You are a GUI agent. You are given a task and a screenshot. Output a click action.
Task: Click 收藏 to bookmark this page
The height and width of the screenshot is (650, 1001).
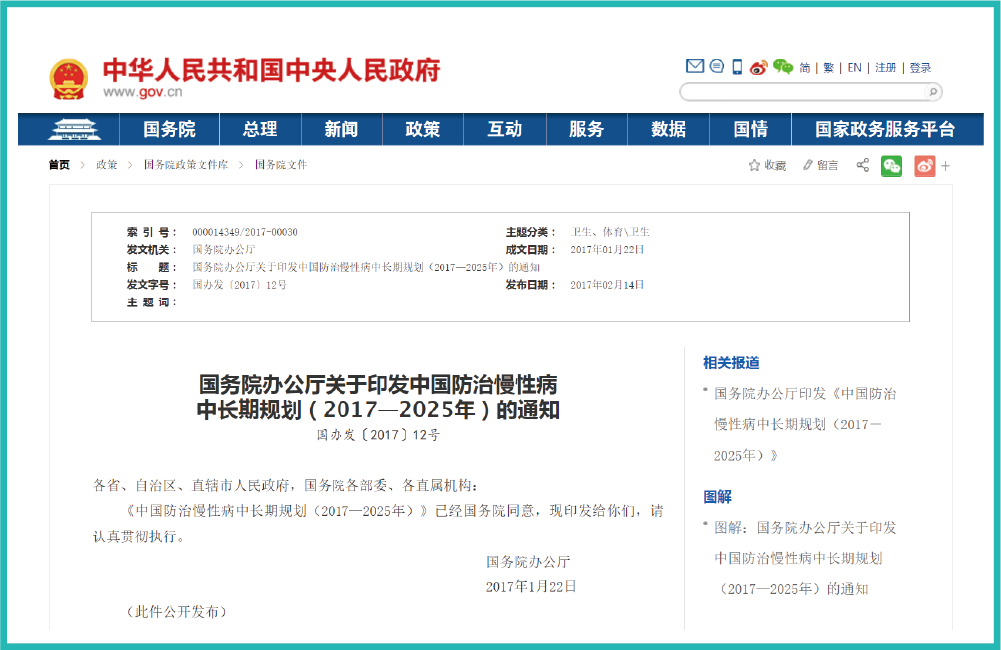[x=768, y=165]
